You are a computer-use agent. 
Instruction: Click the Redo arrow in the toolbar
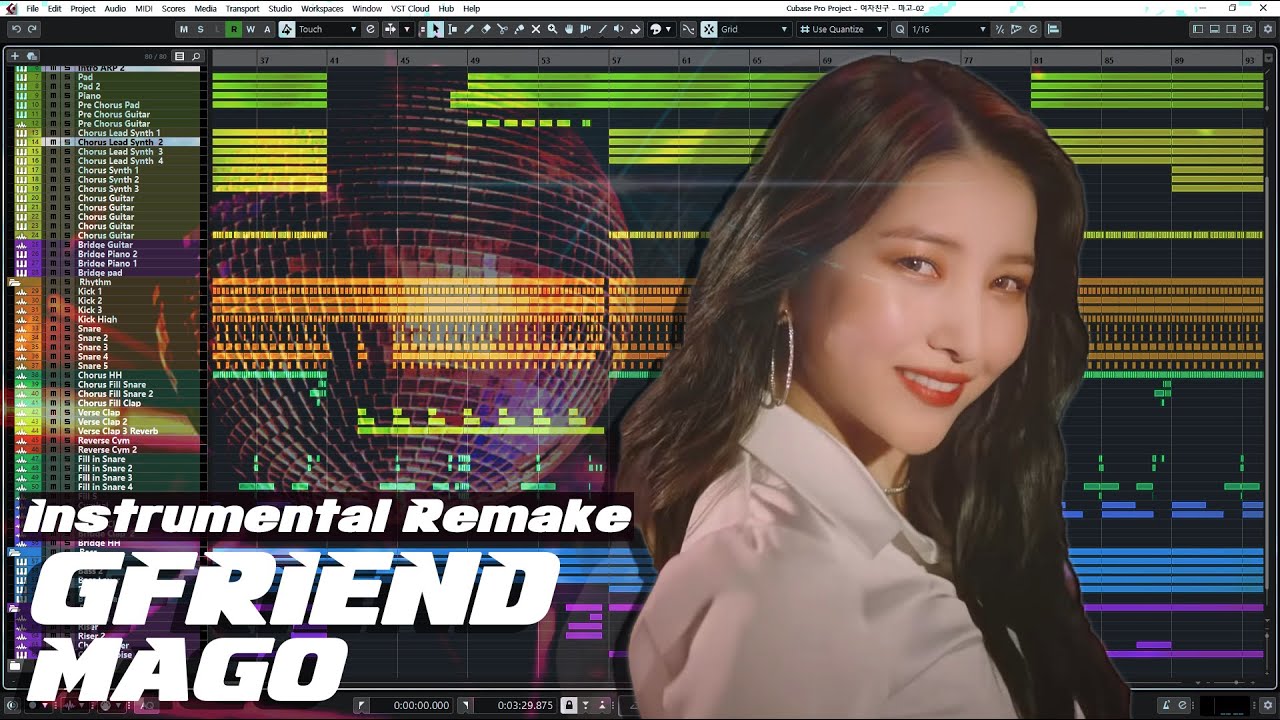[32, 29]
